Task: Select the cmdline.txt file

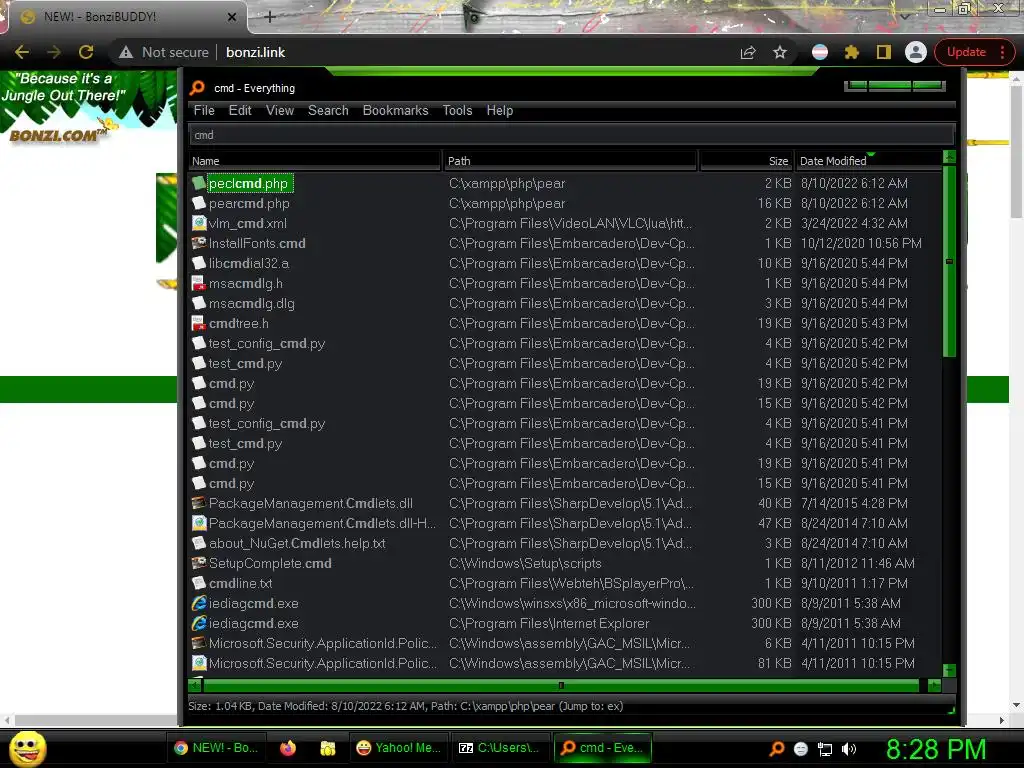Action: point(240,583)
